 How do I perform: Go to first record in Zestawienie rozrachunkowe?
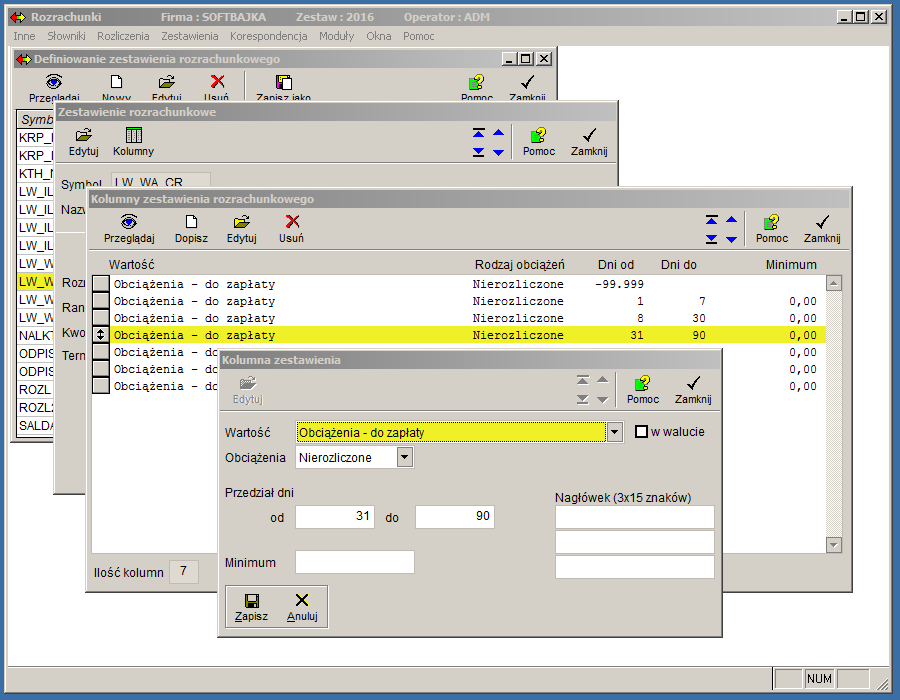[479, 133]
